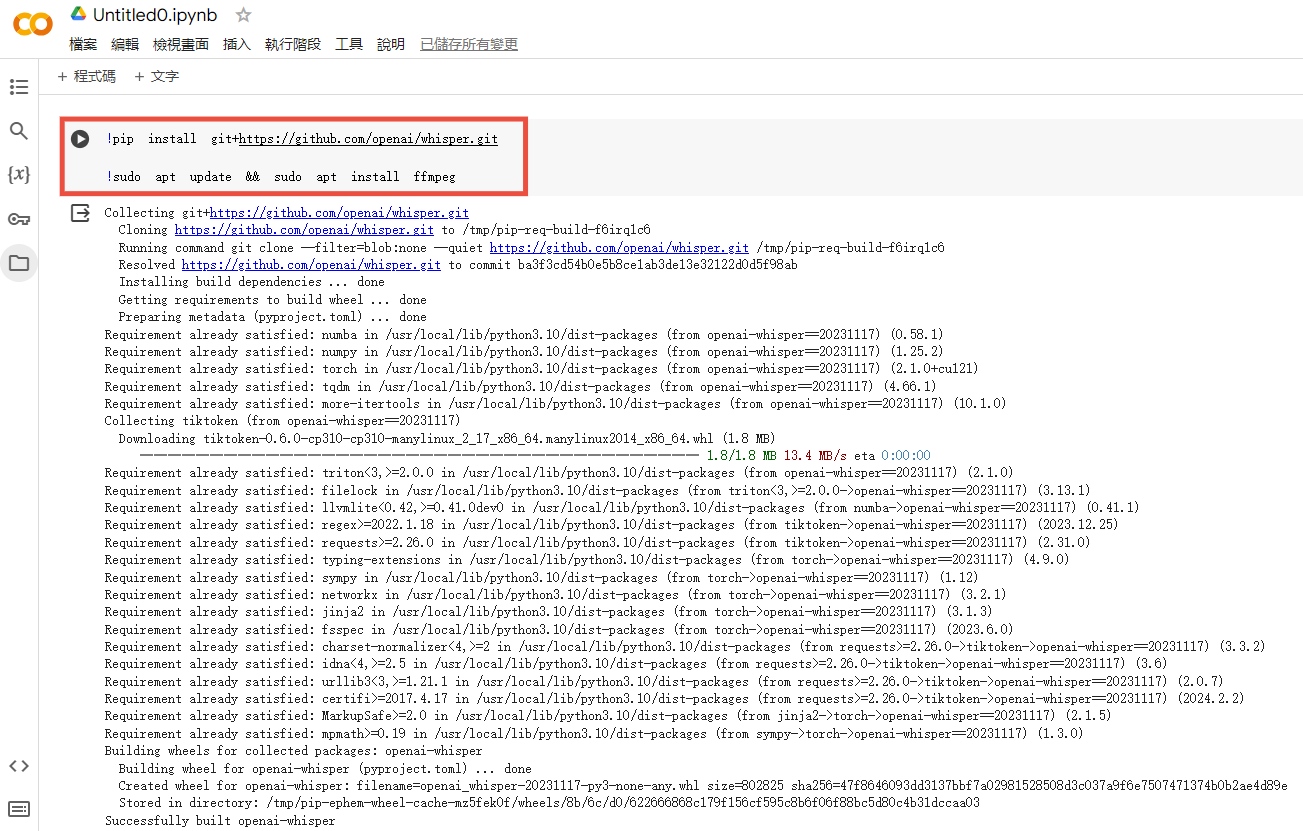Image resolution: width=1303 pixels, height=831 pixels.
Task: Open the files folder panel
Action: pos(19,263)
